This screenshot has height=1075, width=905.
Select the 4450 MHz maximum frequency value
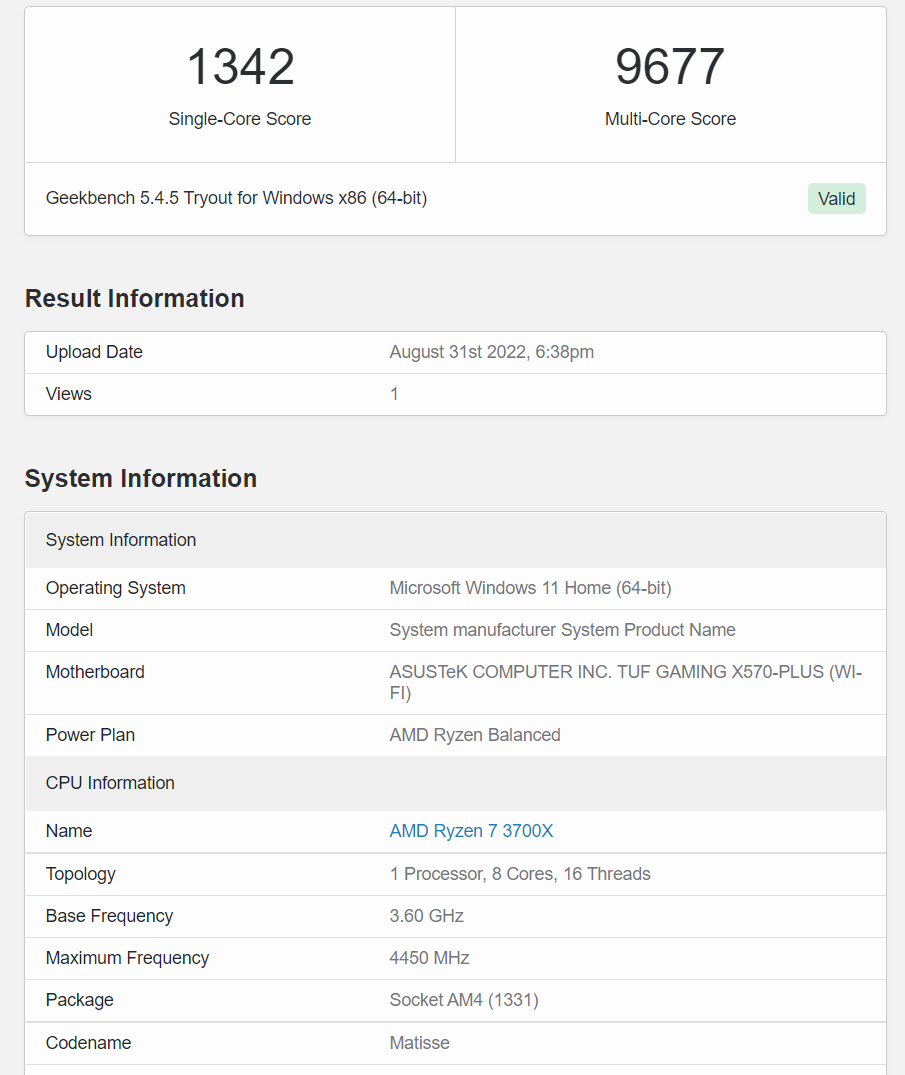[x=430, y=958]
